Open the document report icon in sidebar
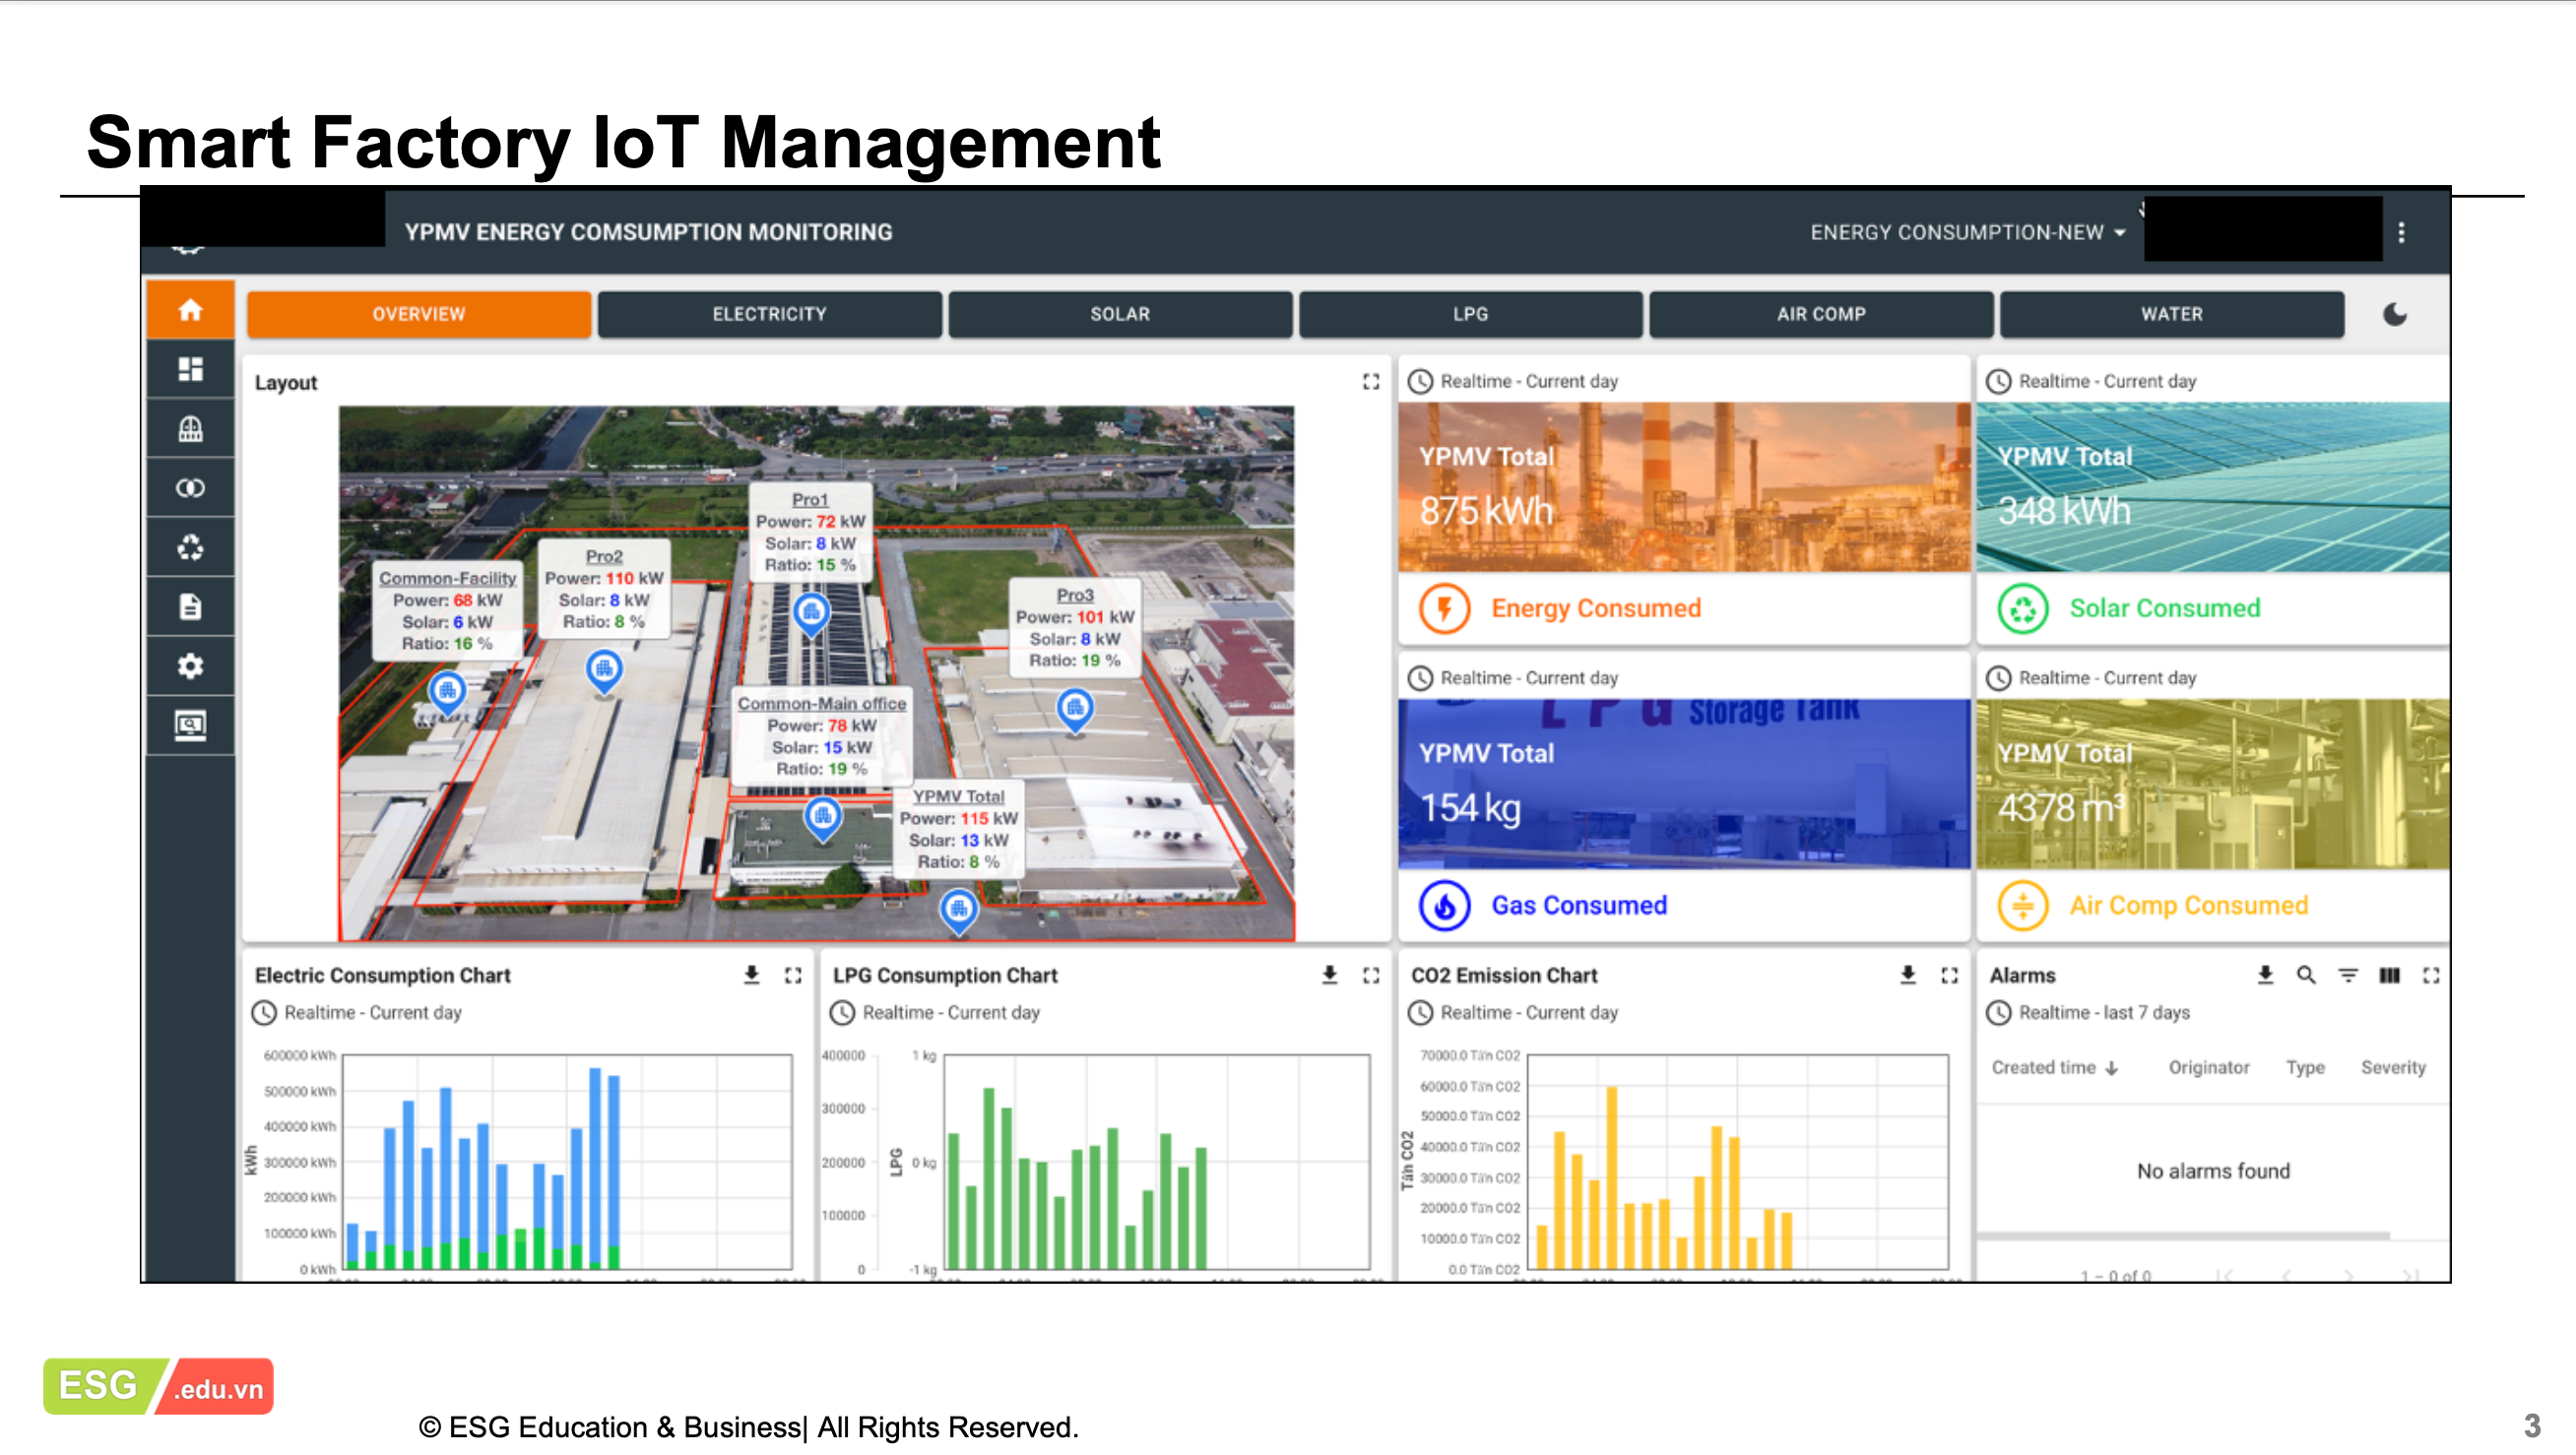Screen dimensions: 2576x1455 coord(190,607)
